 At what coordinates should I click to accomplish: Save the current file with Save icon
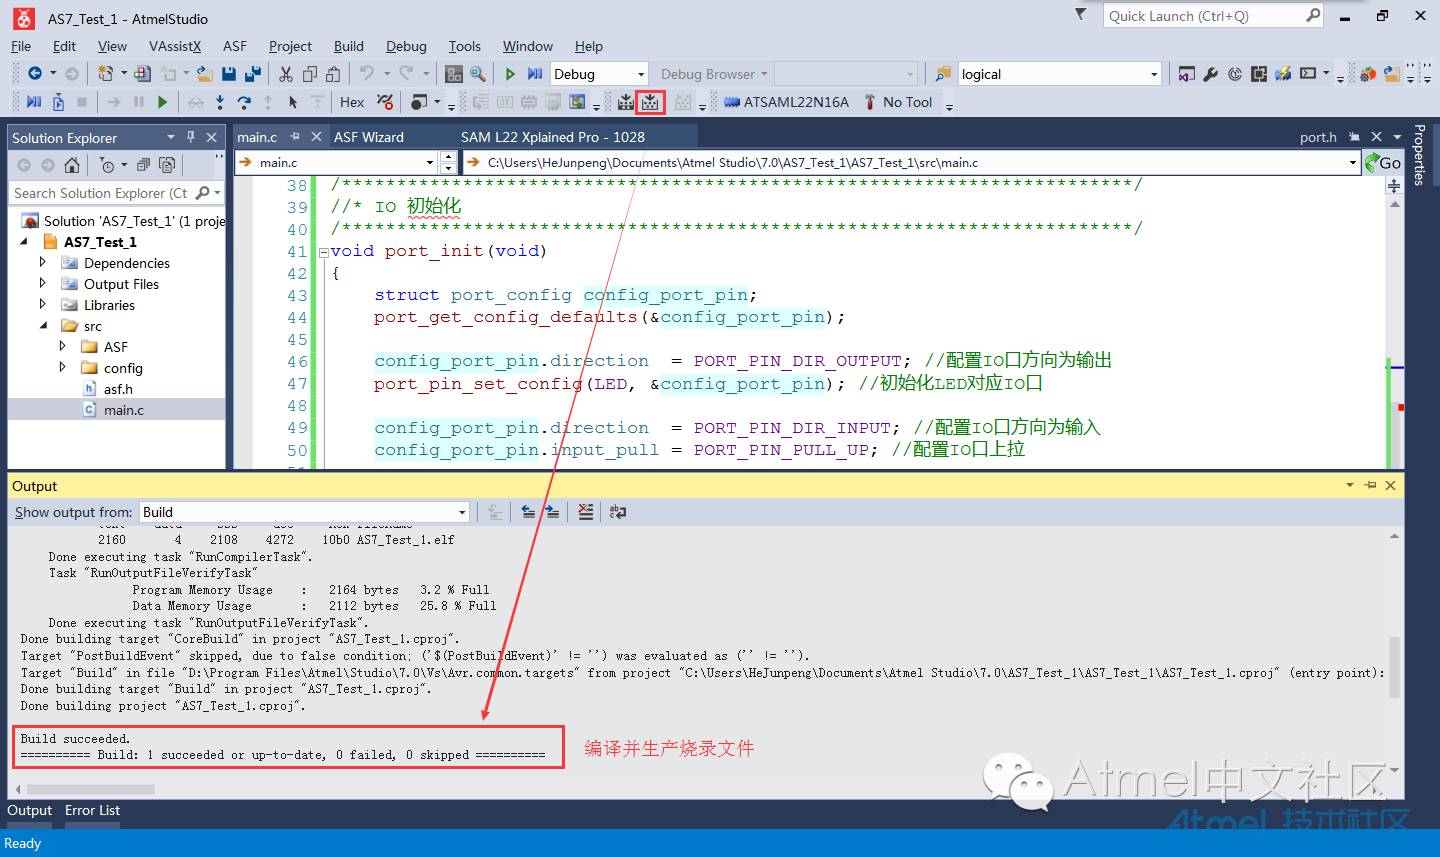click(x=229, y=74)
